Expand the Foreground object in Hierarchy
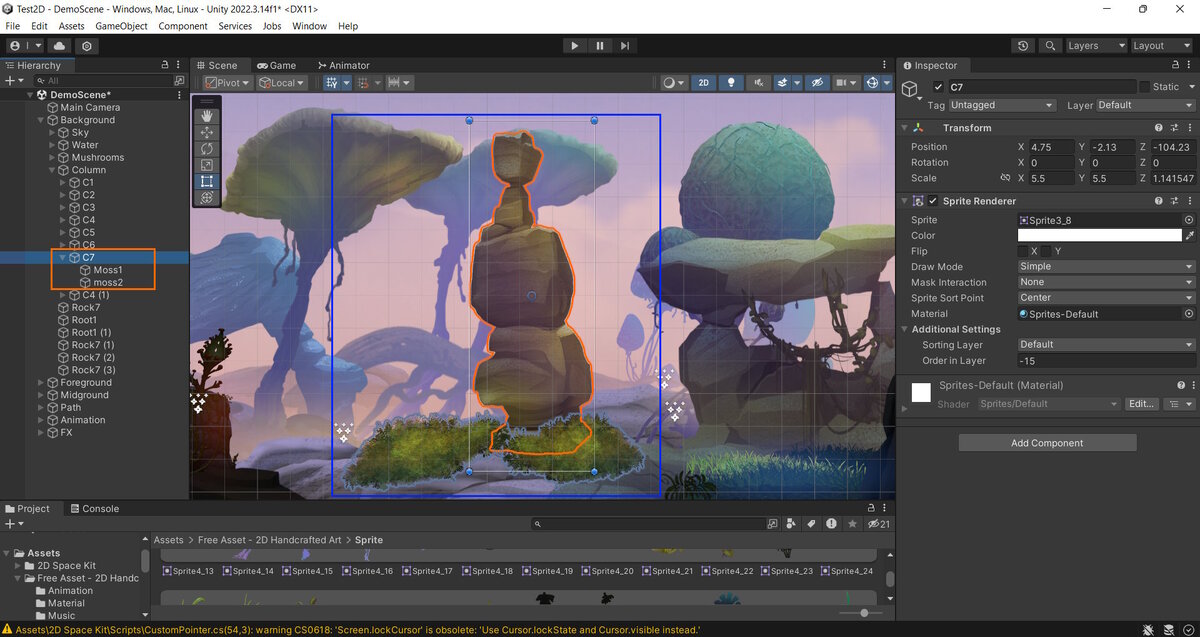 (x=41, y=383)
